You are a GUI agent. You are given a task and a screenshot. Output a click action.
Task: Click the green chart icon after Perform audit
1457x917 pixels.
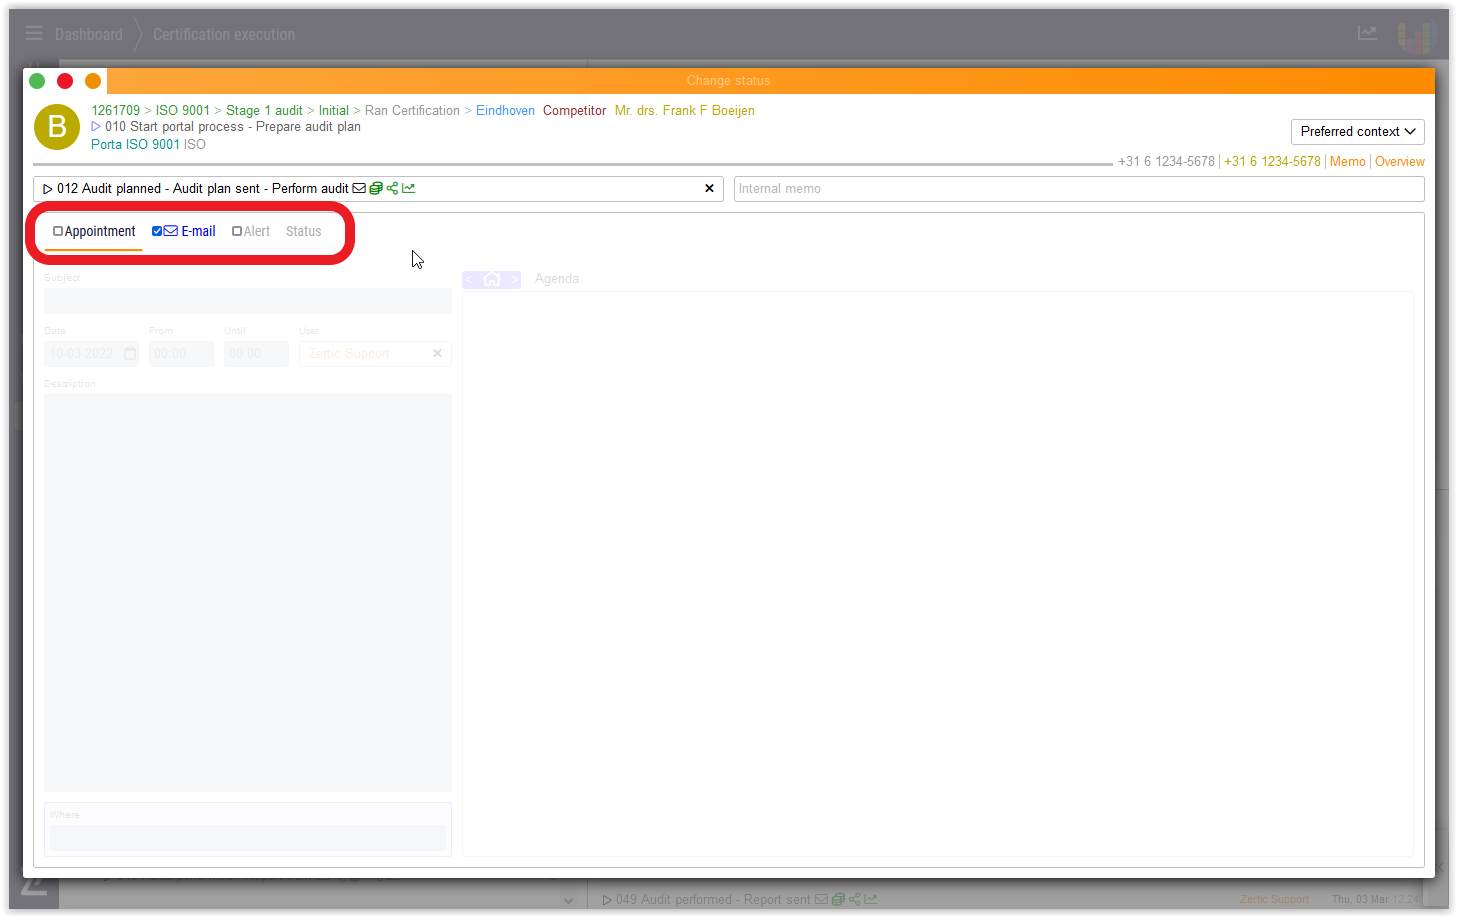(x=409, y=188)
